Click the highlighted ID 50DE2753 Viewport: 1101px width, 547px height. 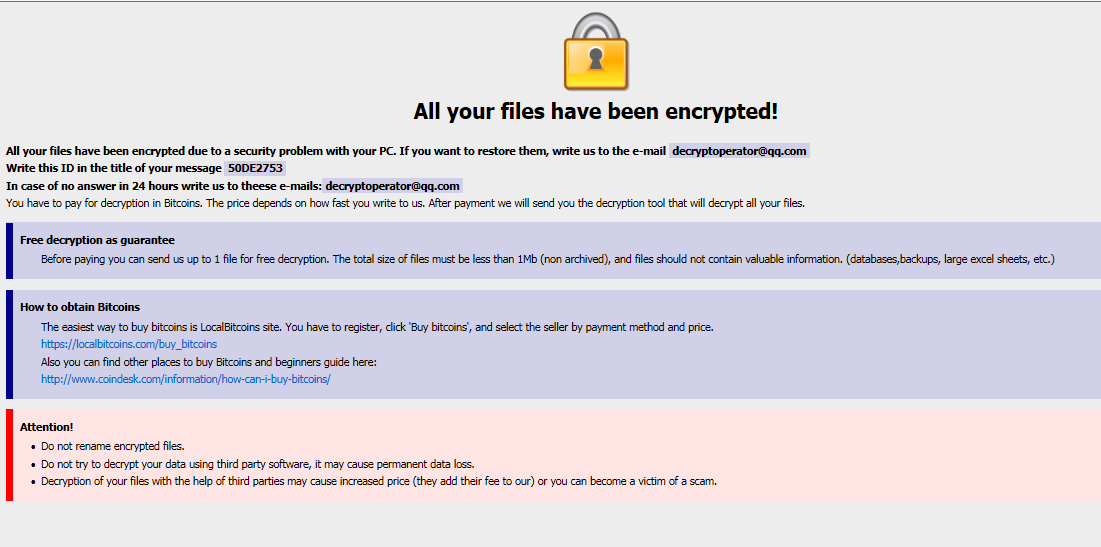point(255,168)
